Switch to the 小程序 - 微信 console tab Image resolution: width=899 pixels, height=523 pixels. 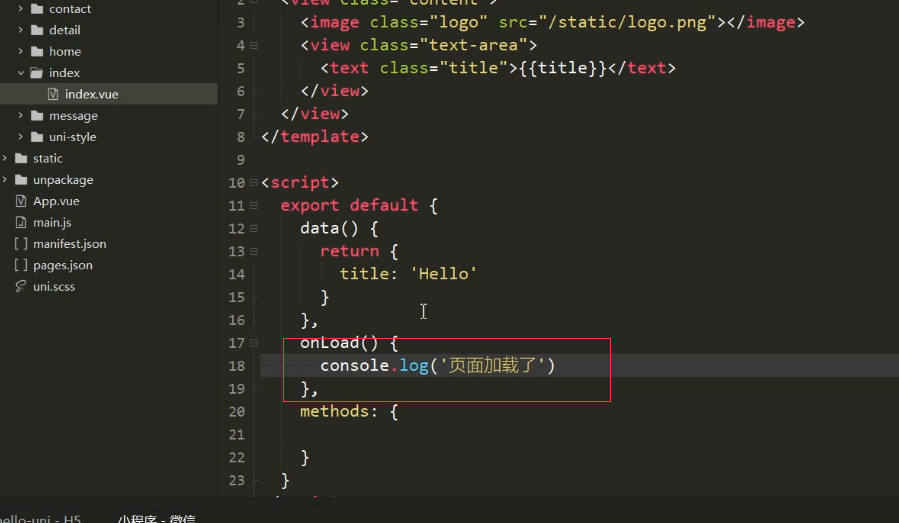point(157,518)
